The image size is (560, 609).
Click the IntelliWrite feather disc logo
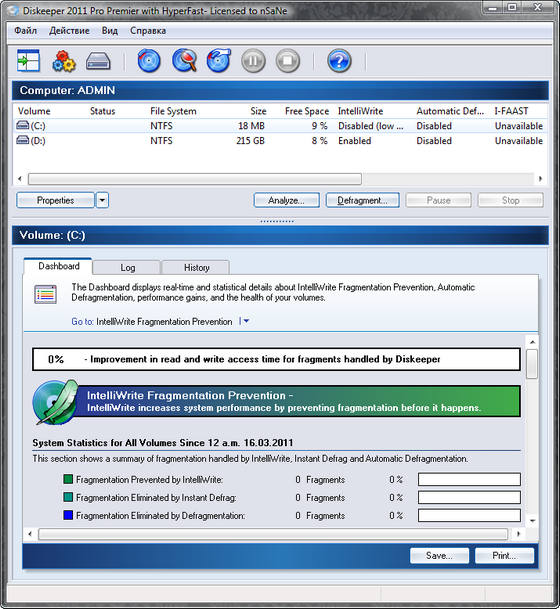click(55, 402)
